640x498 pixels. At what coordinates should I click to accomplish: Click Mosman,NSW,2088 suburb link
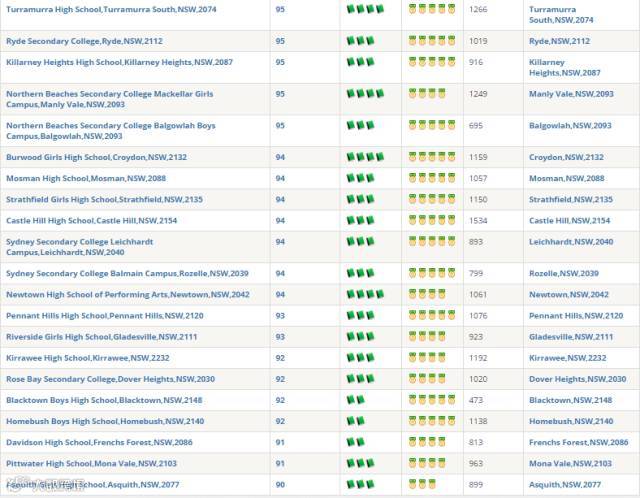tap(567, 179)
